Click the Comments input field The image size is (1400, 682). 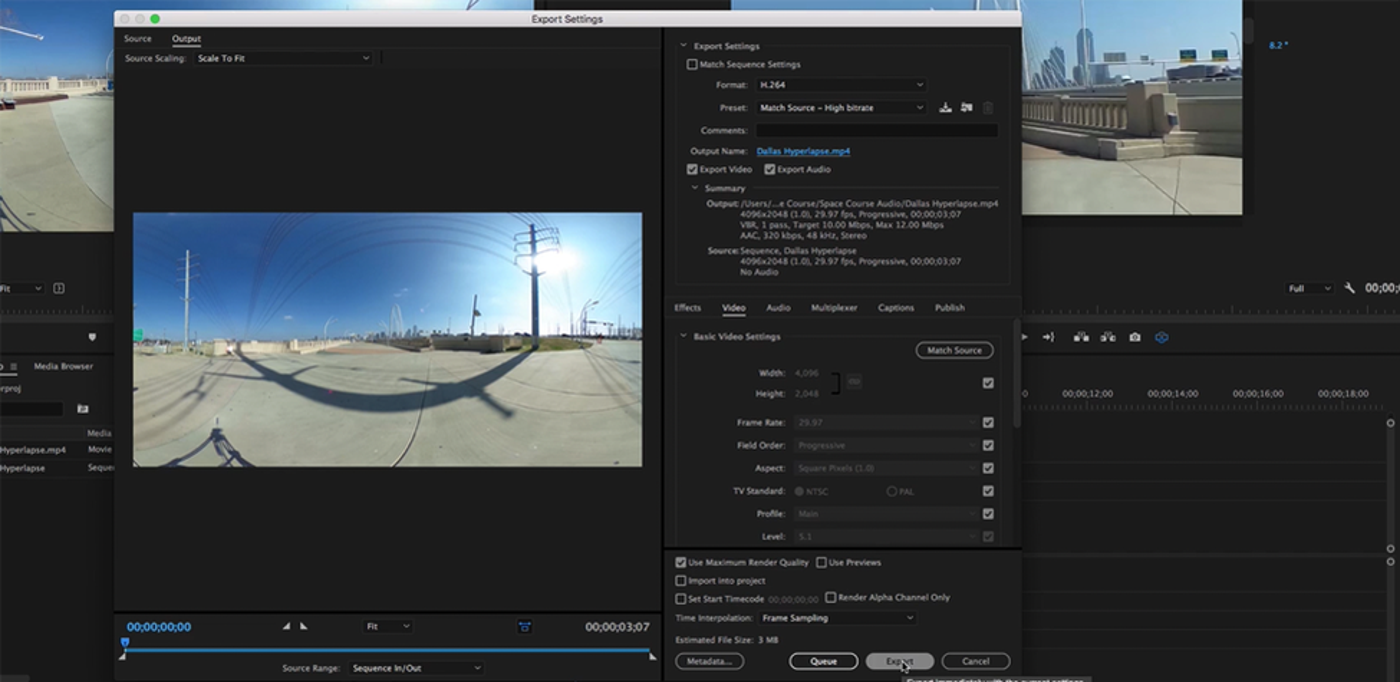[876, 131]
